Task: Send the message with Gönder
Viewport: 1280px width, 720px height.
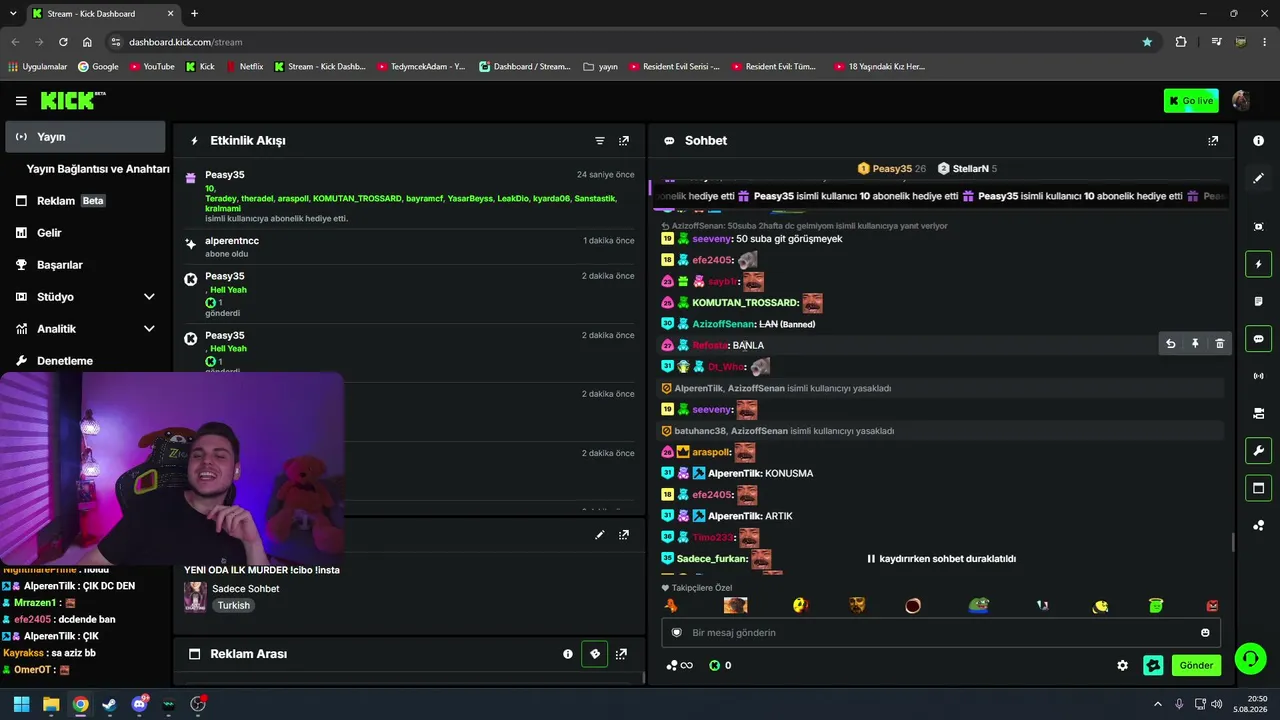Action: [1196, 665]
